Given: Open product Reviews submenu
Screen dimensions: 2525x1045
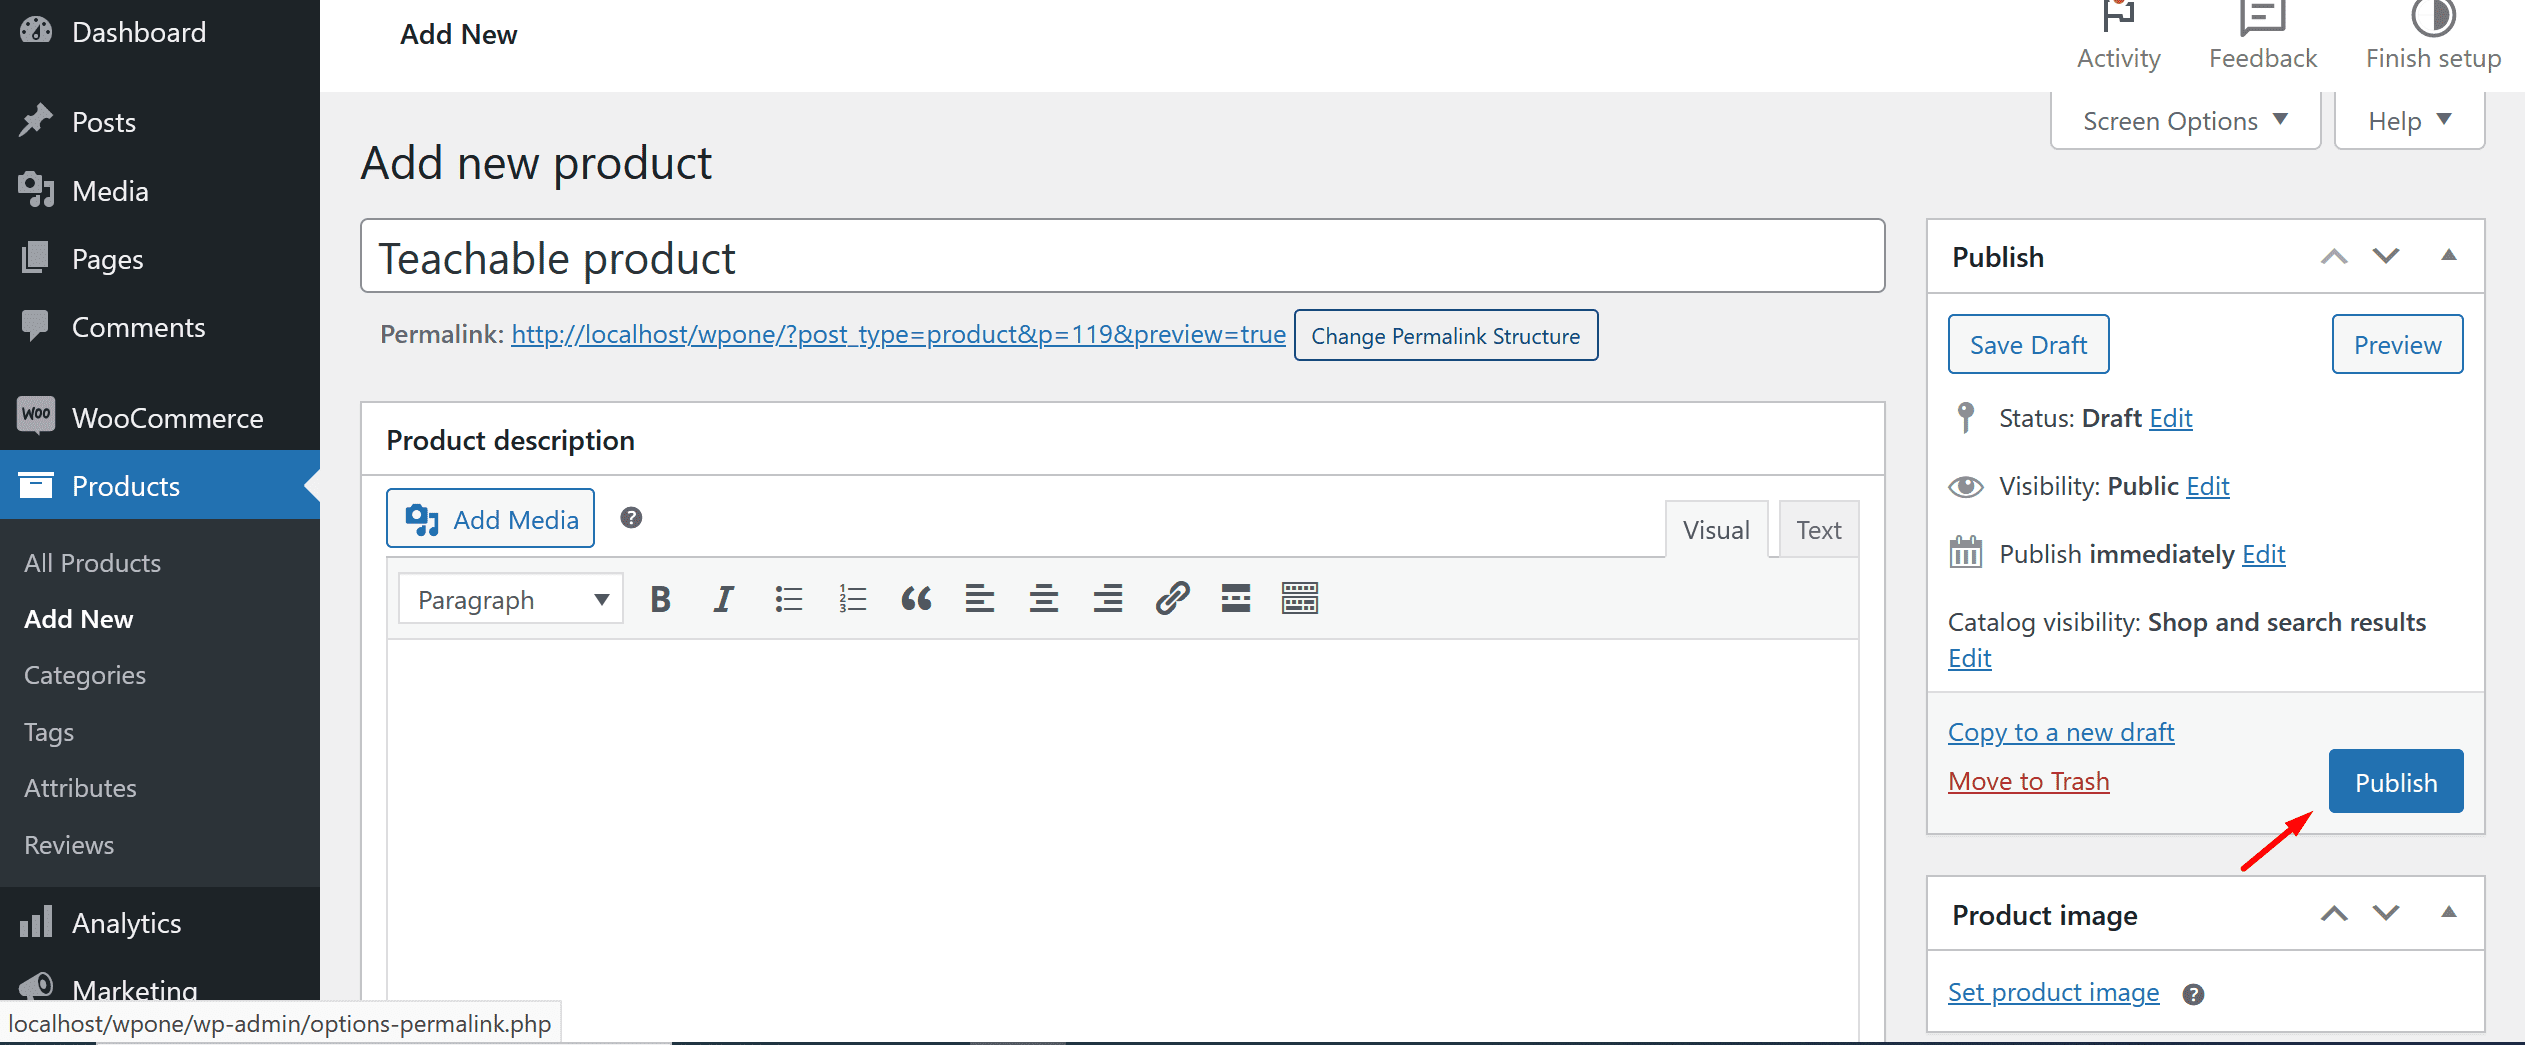Looking at the screenshot, I should point(69,845).
